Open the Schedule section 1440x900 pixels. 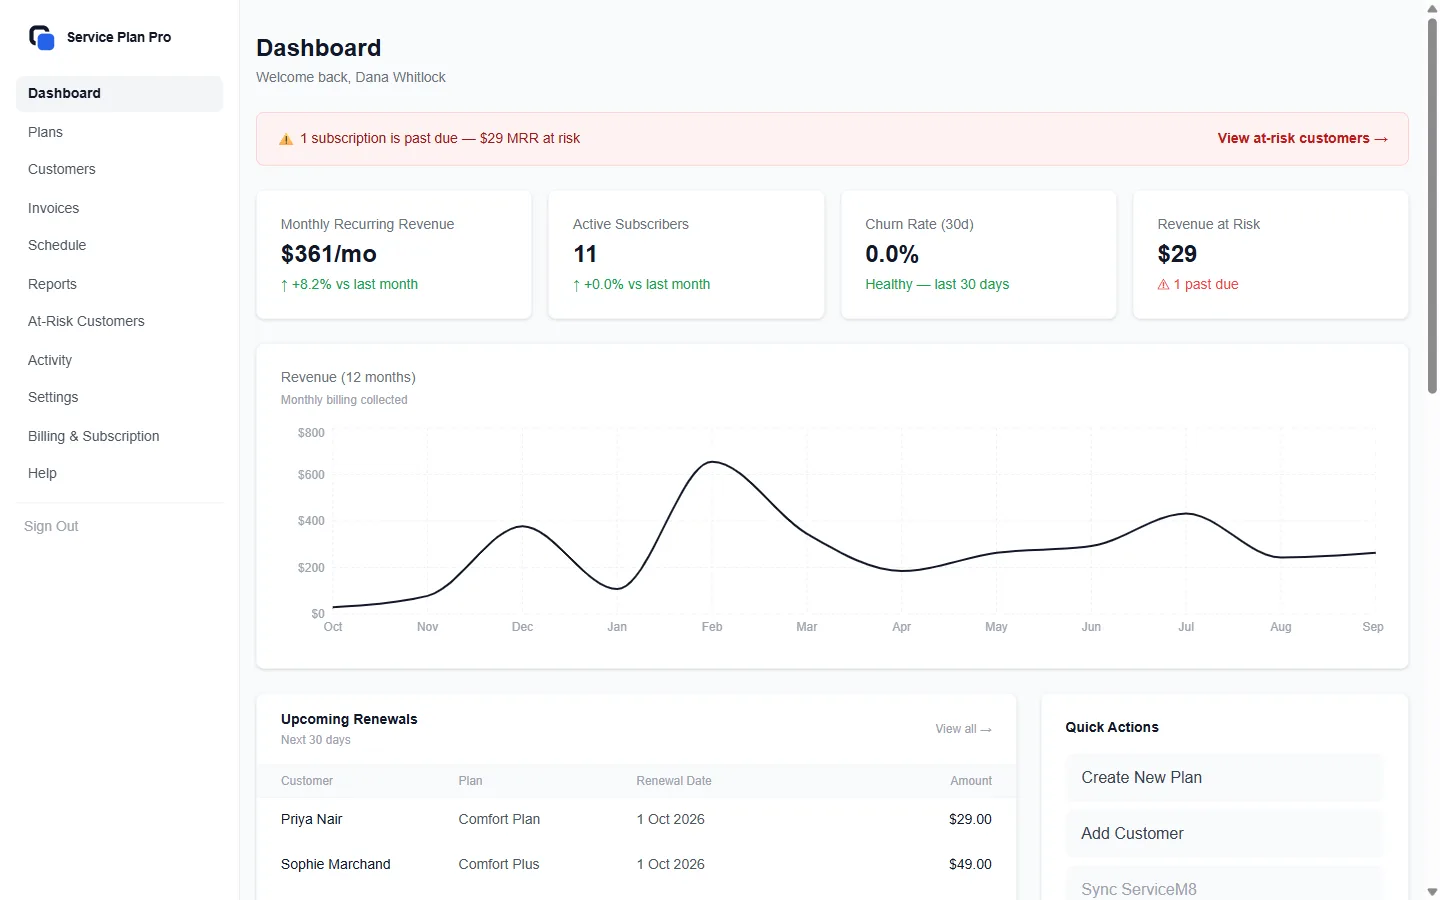click(x=119, y=246)
